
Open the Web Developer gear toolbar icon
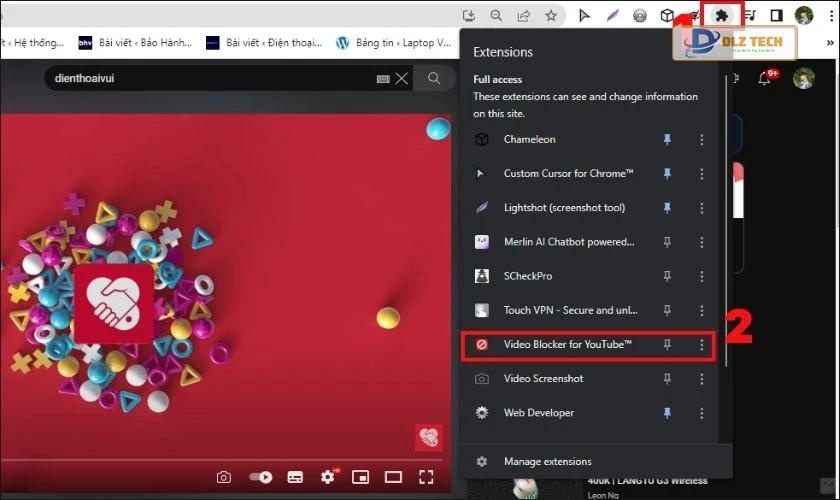point(640,16)
